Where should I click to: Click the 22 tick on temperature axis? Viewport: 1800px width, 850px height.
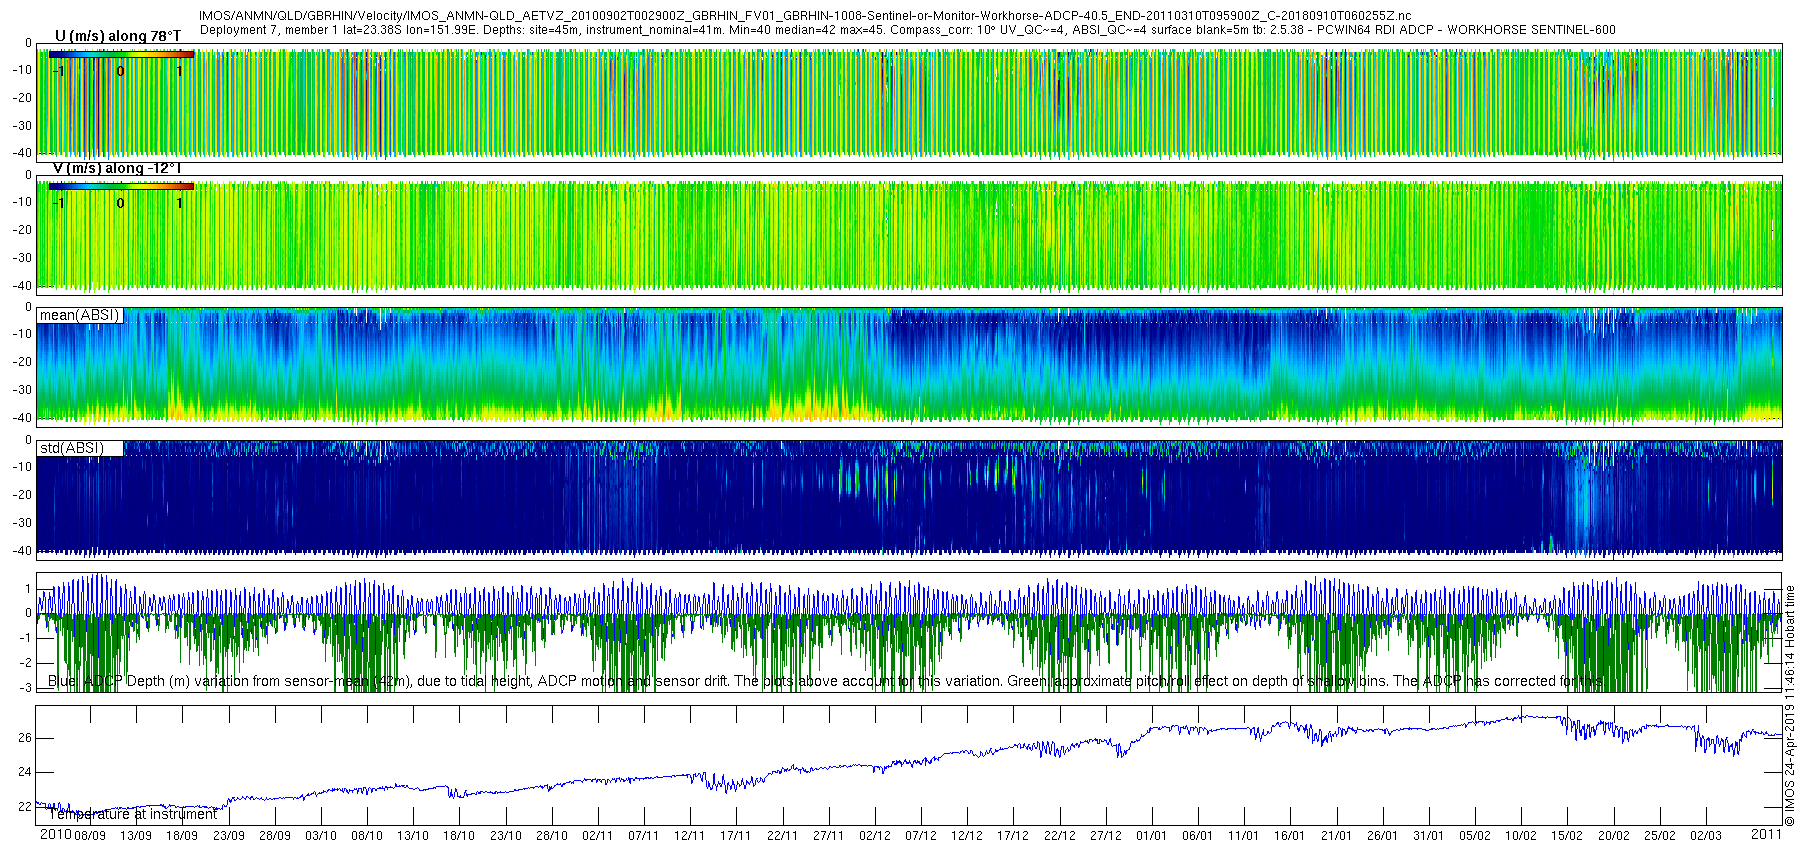(25, 806)
